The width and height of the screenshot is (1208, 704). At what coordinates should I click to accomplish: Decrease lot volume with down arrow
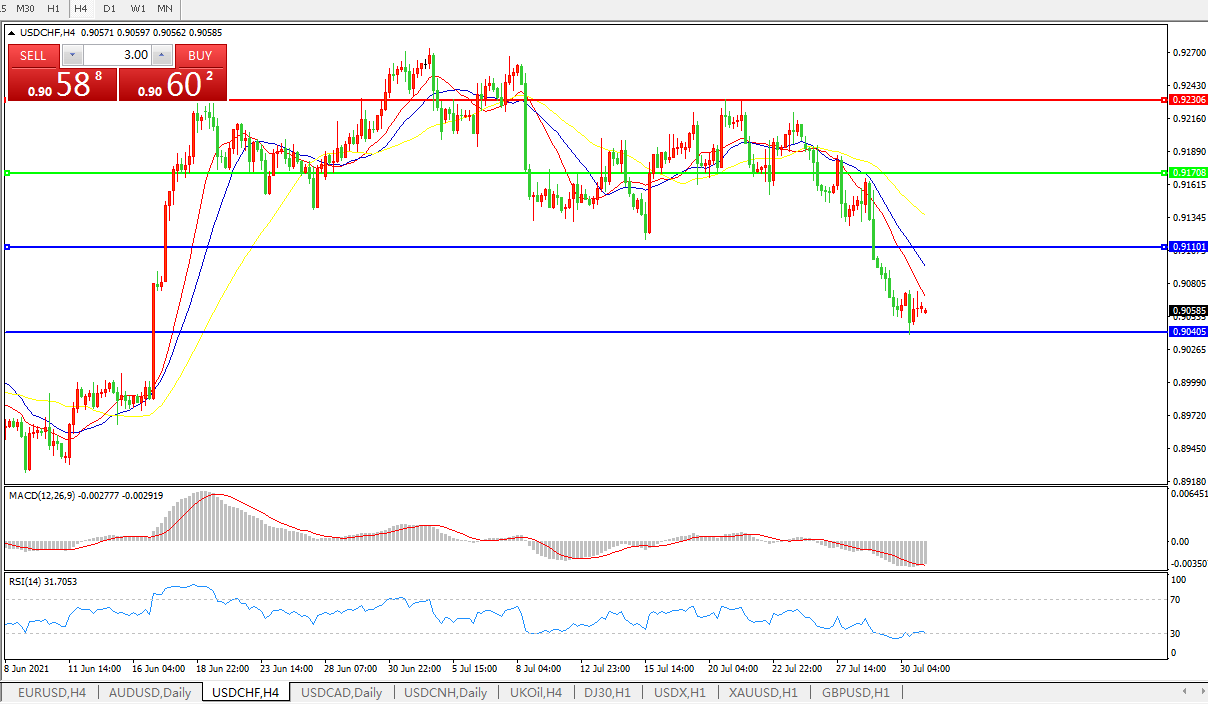tap(70, 55)
